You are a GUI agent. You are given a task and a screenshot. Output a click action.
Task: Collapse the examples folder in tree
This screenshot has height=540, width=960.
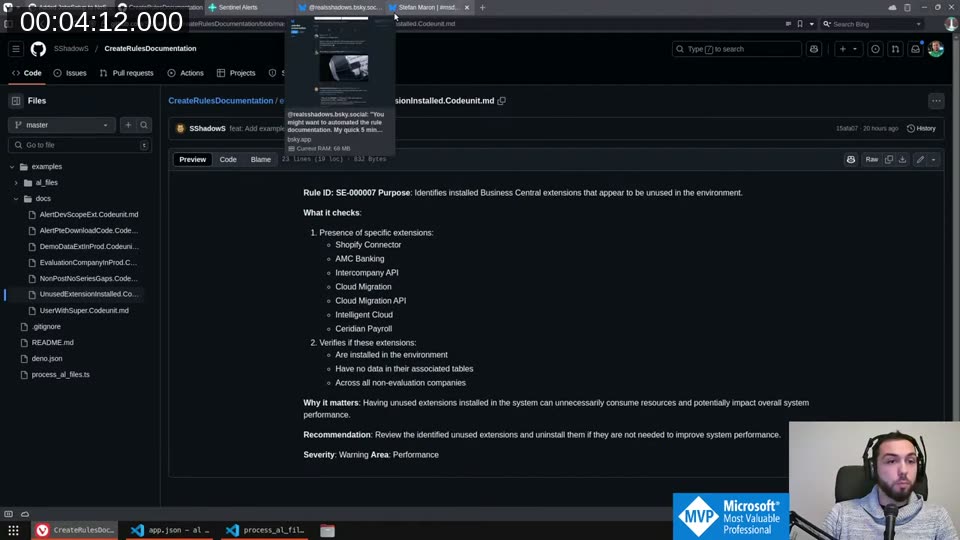coord(12,167)
